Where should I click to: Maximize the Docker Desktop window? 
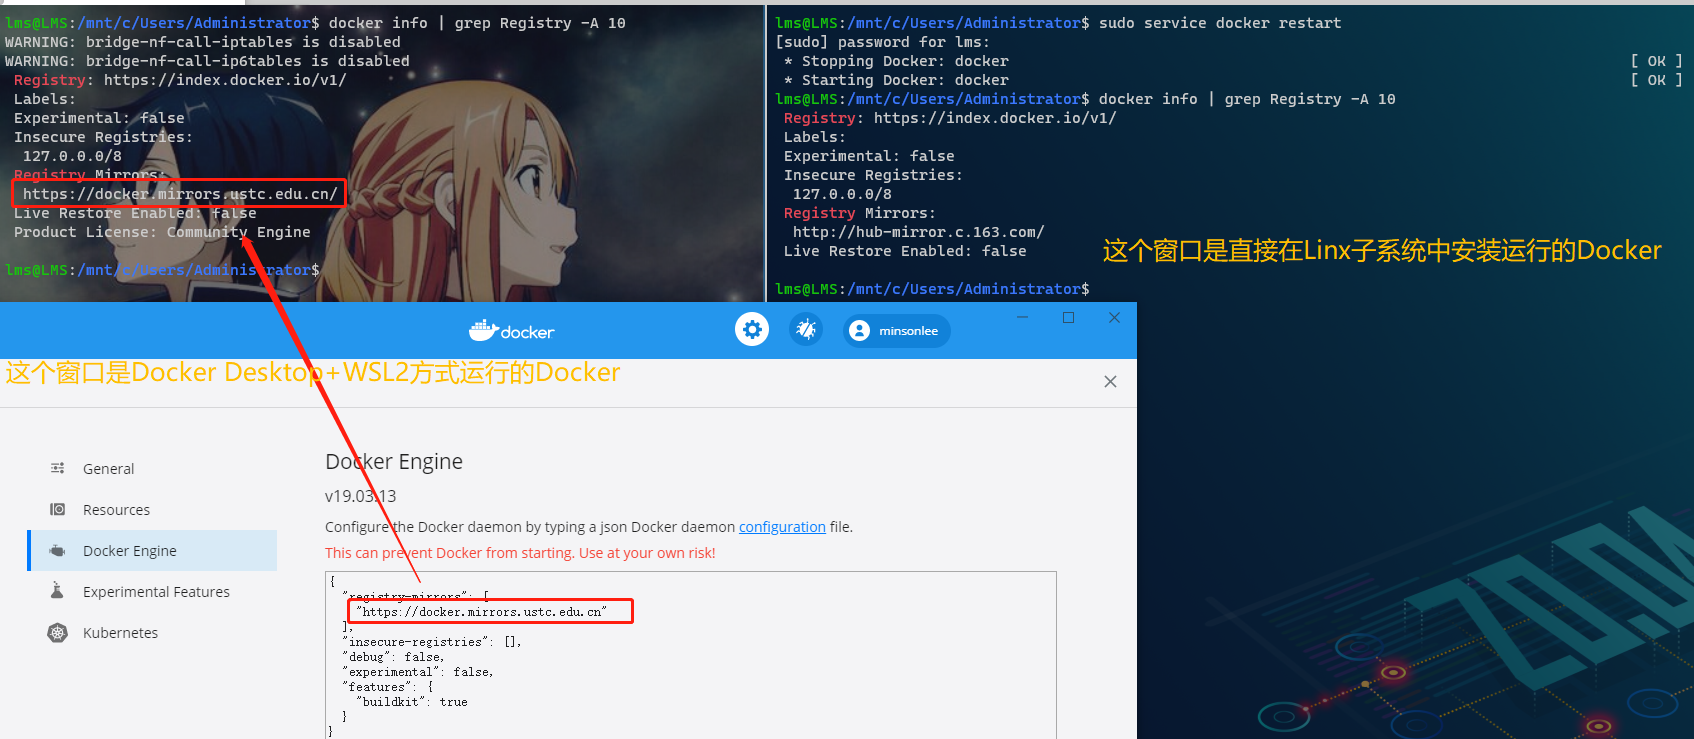click(1068, 317)
